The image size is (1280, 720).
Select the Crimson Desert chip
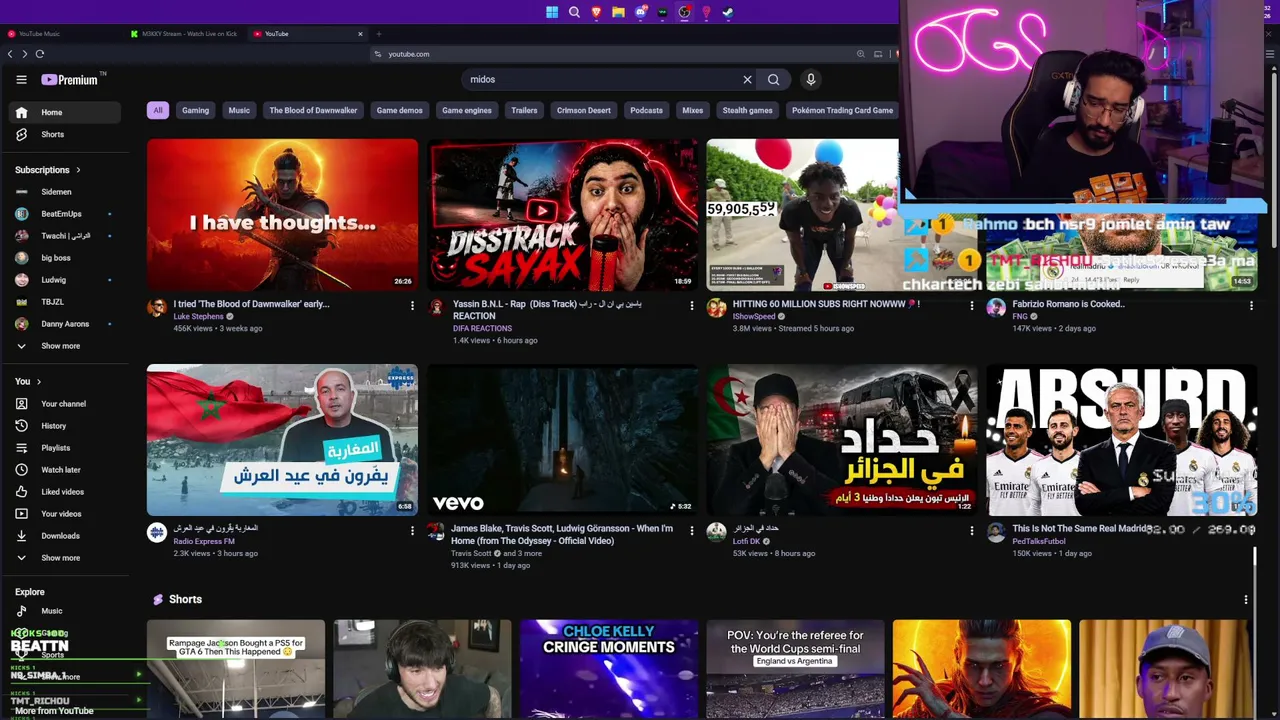point(584,110)
